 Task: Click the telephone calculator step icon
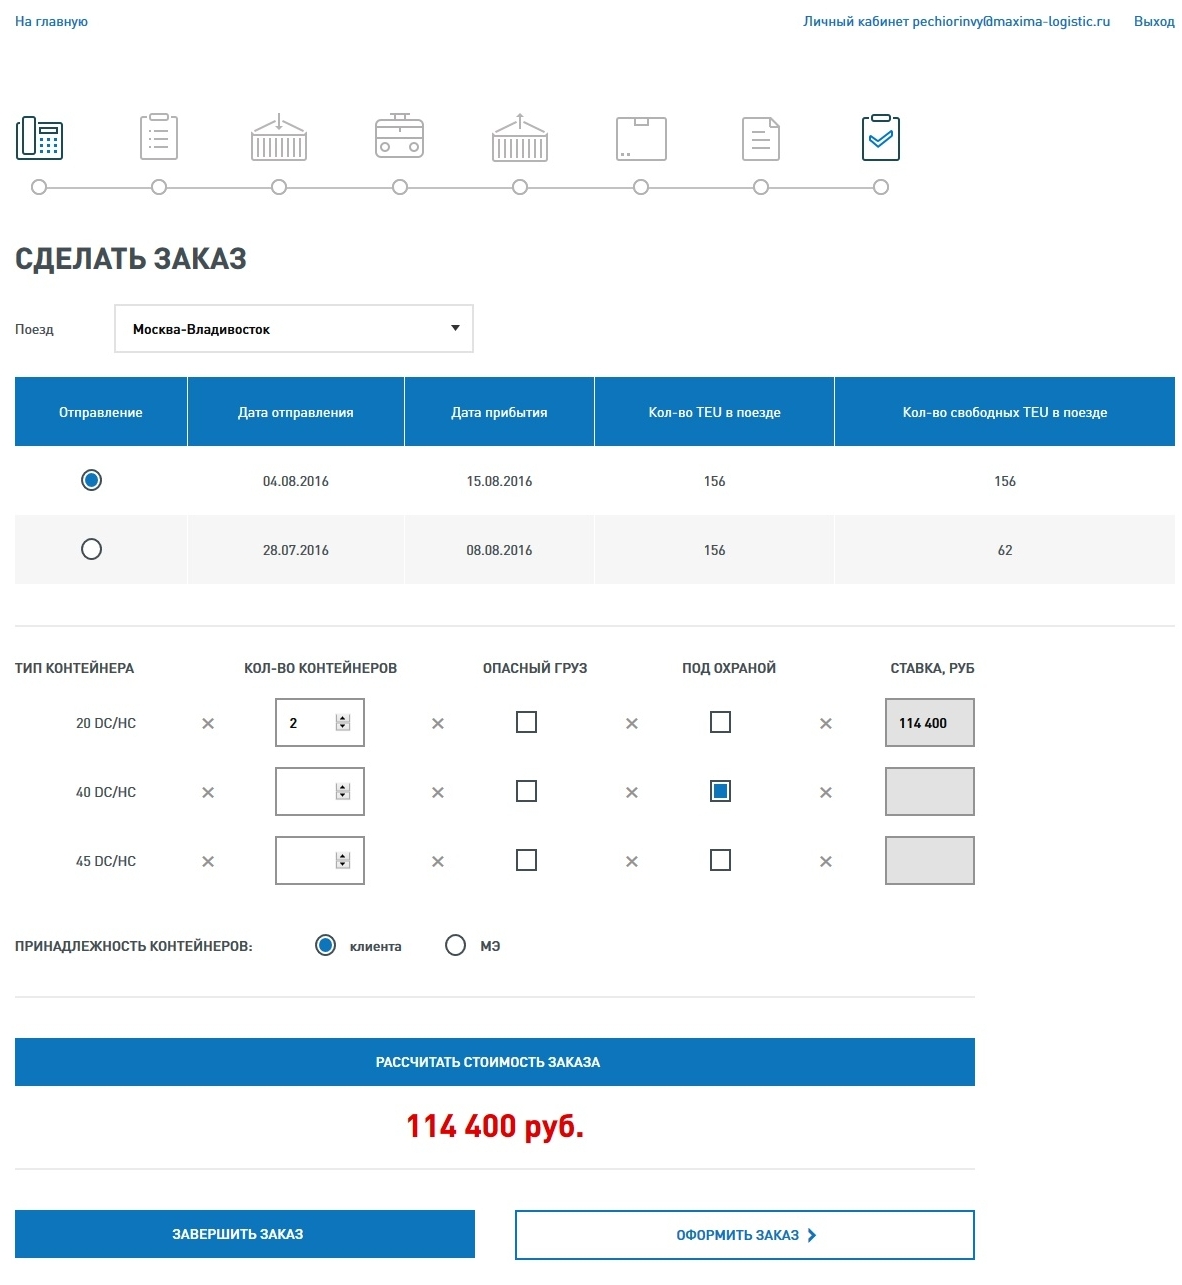coord(40,138)
